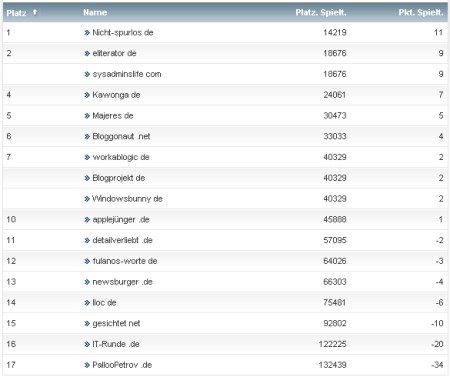450x377 pixels.
Task: Open the Windowsbunny de link
Action: [x=127, y=199]
